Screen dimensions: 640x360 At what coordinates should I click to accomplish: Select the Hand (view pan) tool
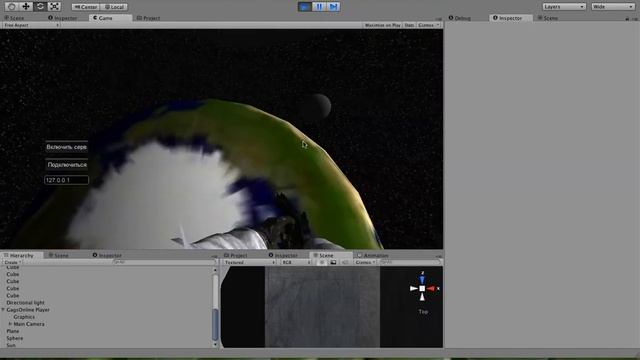click(11, 7)
